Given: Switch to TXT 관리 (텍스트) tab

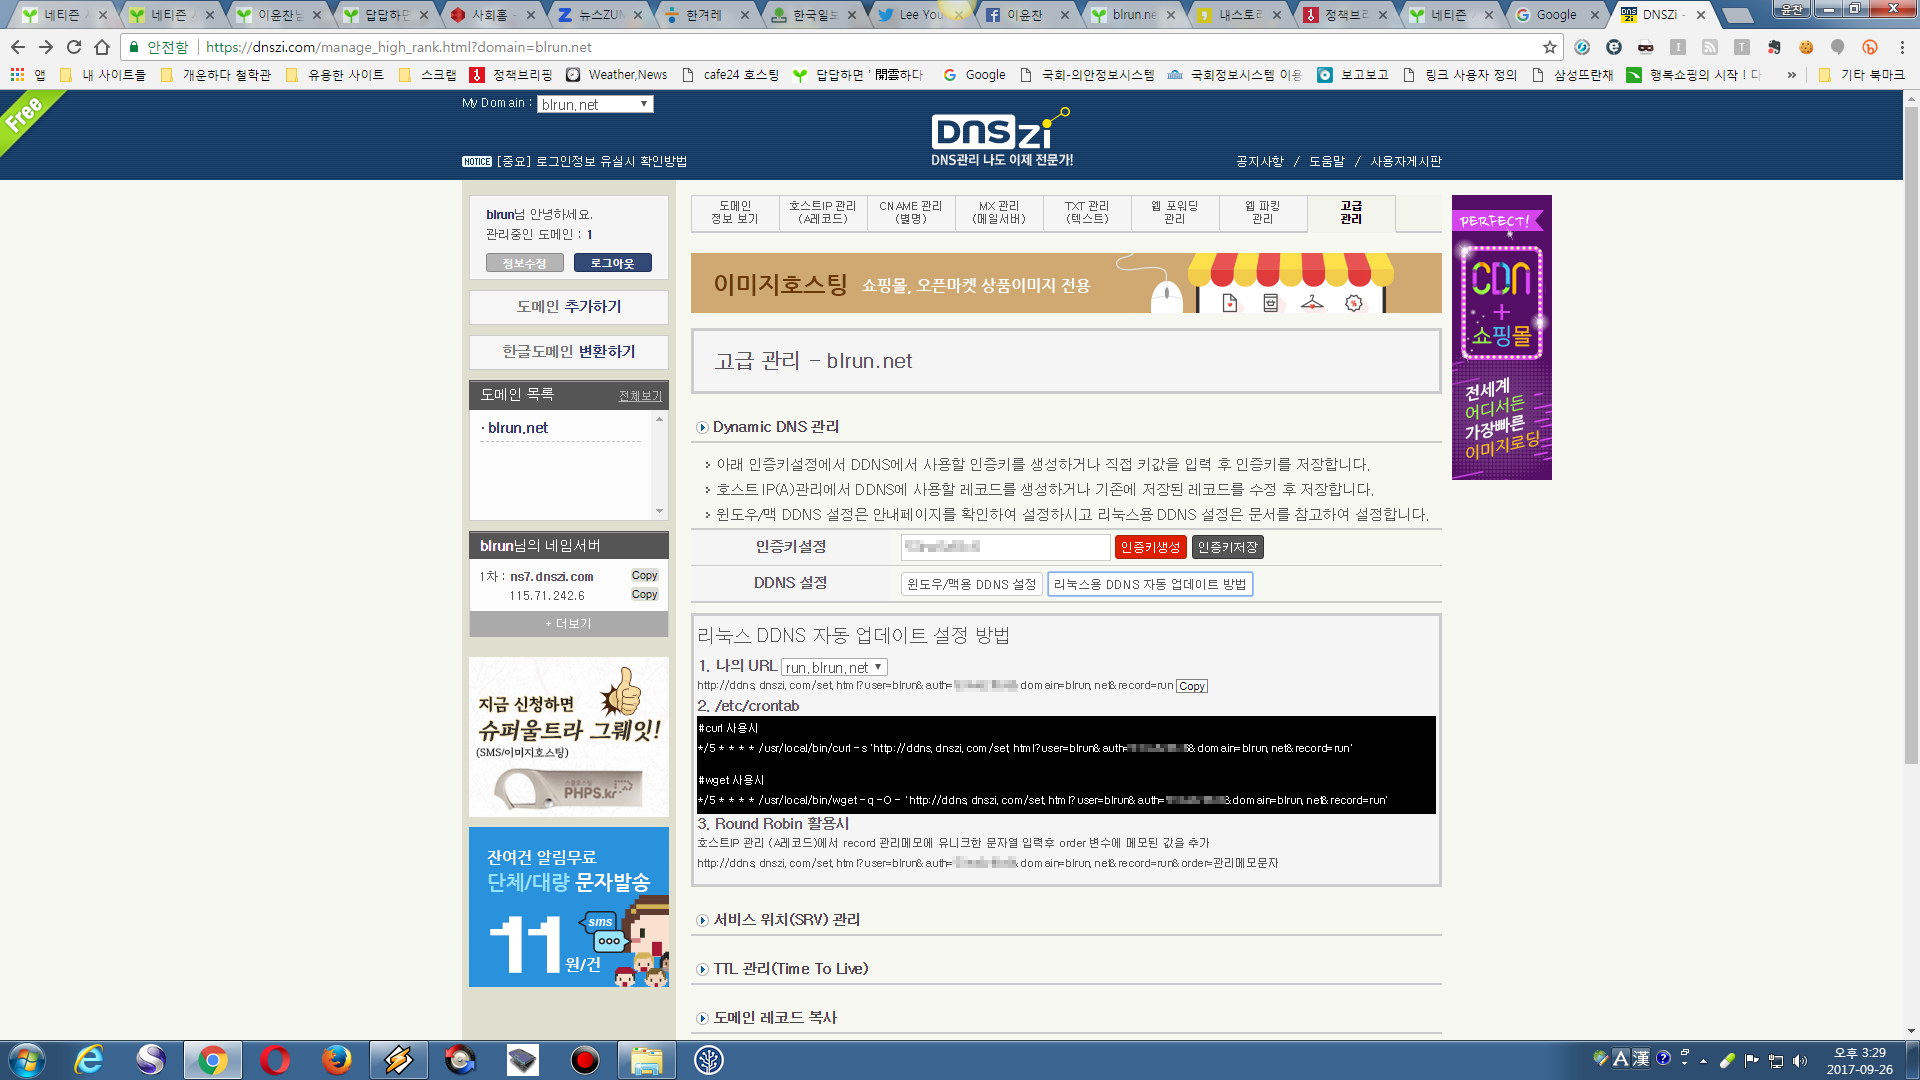Looking at the screenshot, I should coord(1087,213).
